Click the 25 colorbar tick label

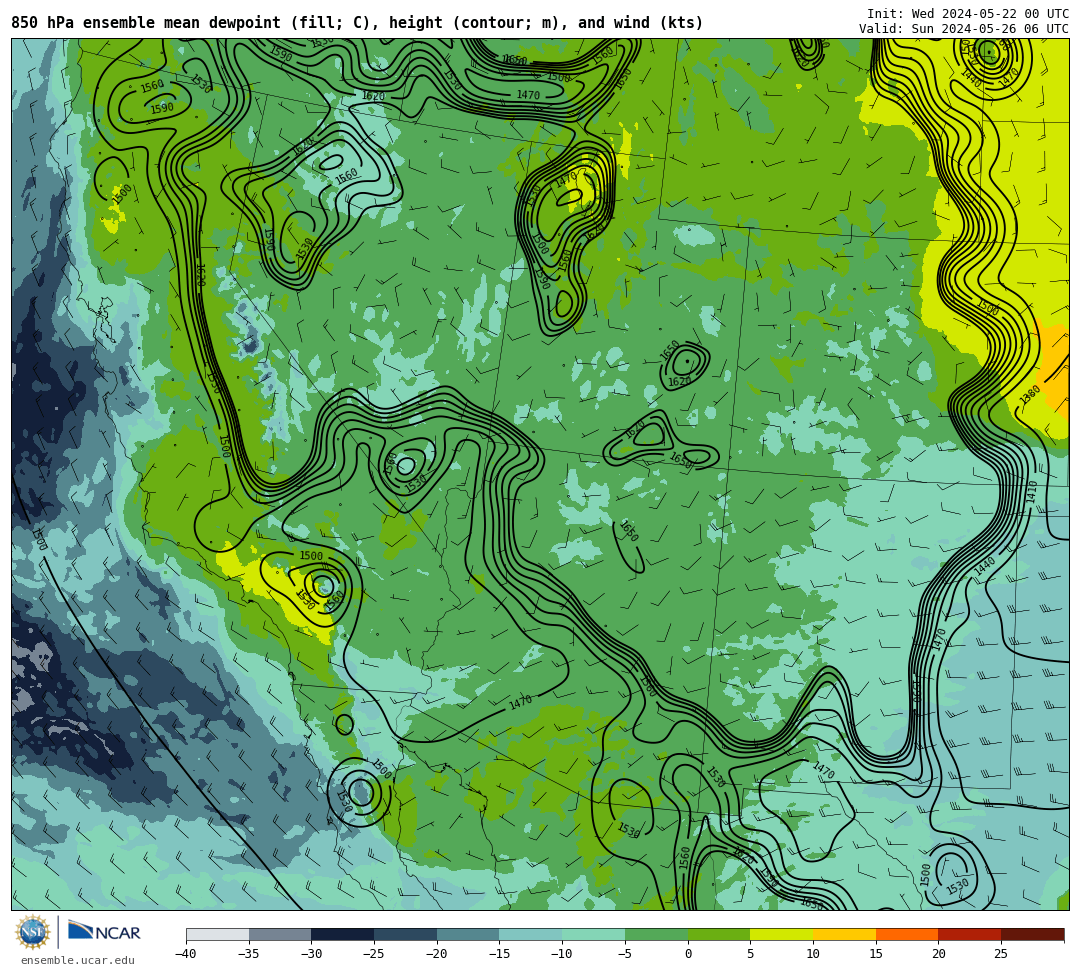tap(1001, 954)
